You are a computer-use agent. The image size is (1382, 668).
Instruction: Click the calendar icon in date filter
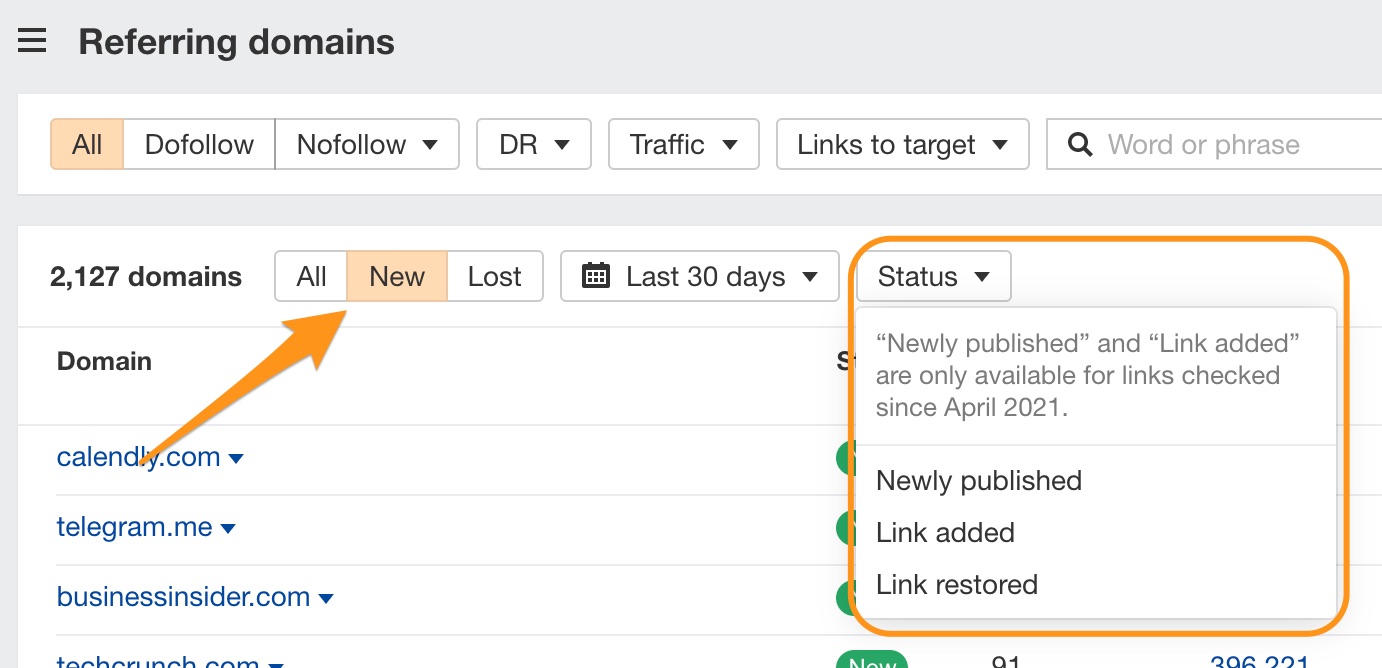pos(596,276)
